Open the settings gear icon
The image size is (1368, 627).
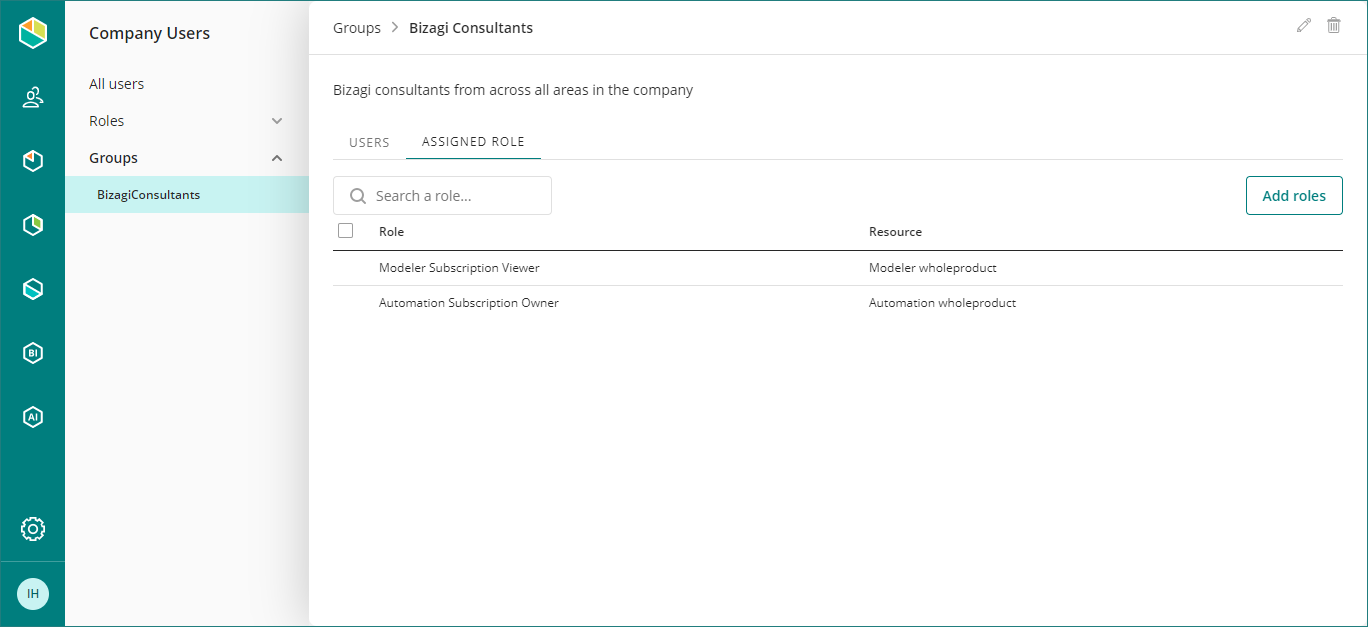[33, 529]
